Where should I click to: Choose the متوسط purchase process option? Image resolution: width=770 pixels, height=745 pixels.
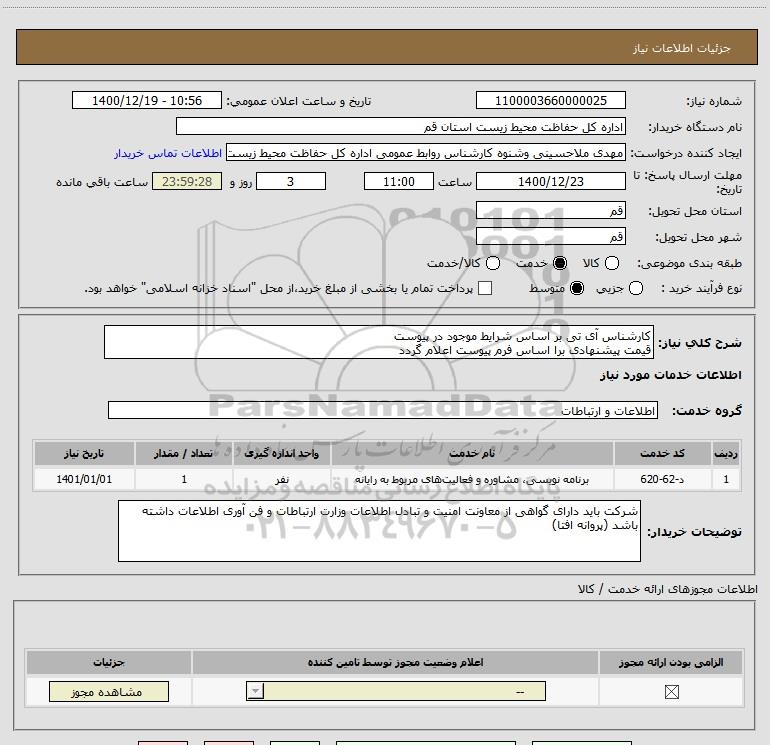coord(577,288)
